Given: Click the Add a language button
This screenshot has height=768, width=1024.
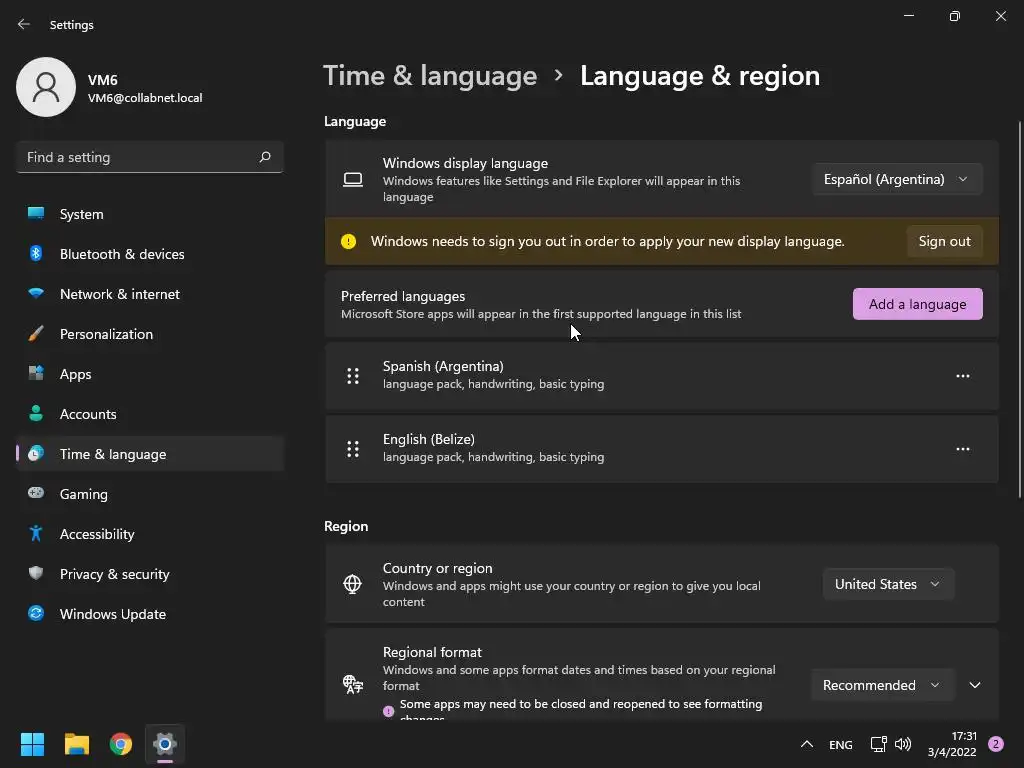Looking at the screenshot, I should [917, 304].
